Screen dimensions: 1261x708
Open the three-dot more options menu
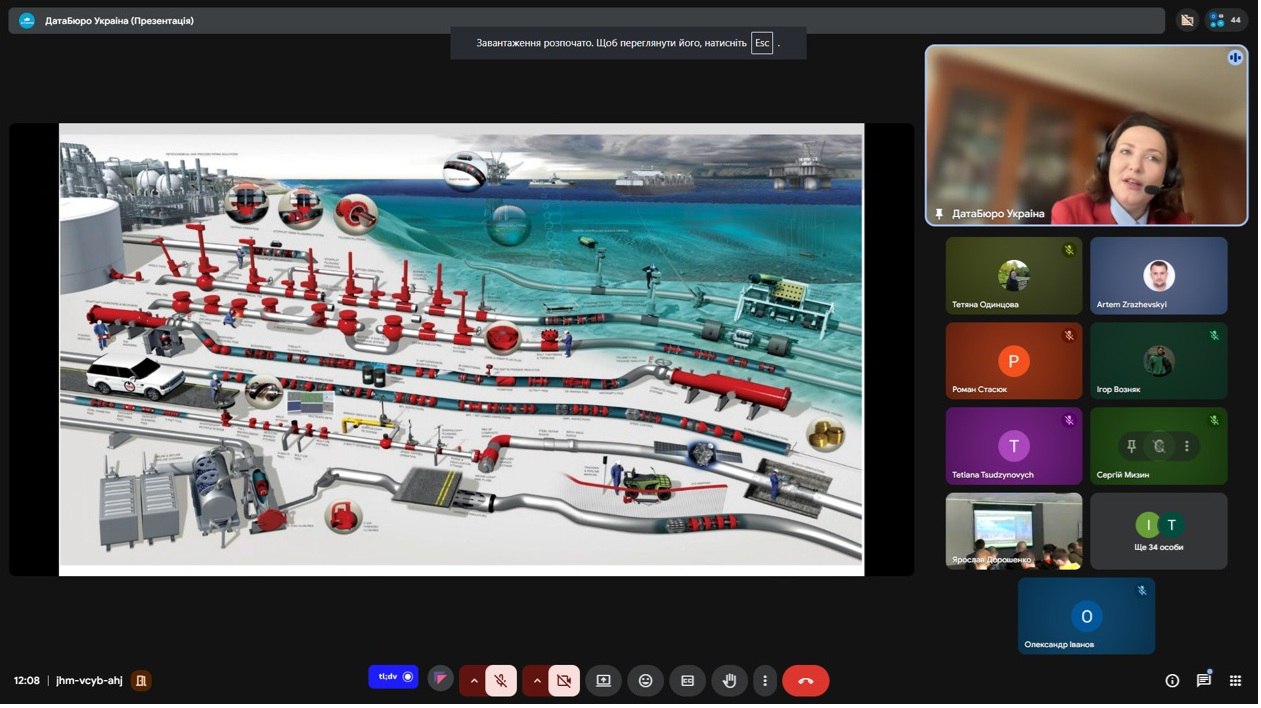(765, 681)
